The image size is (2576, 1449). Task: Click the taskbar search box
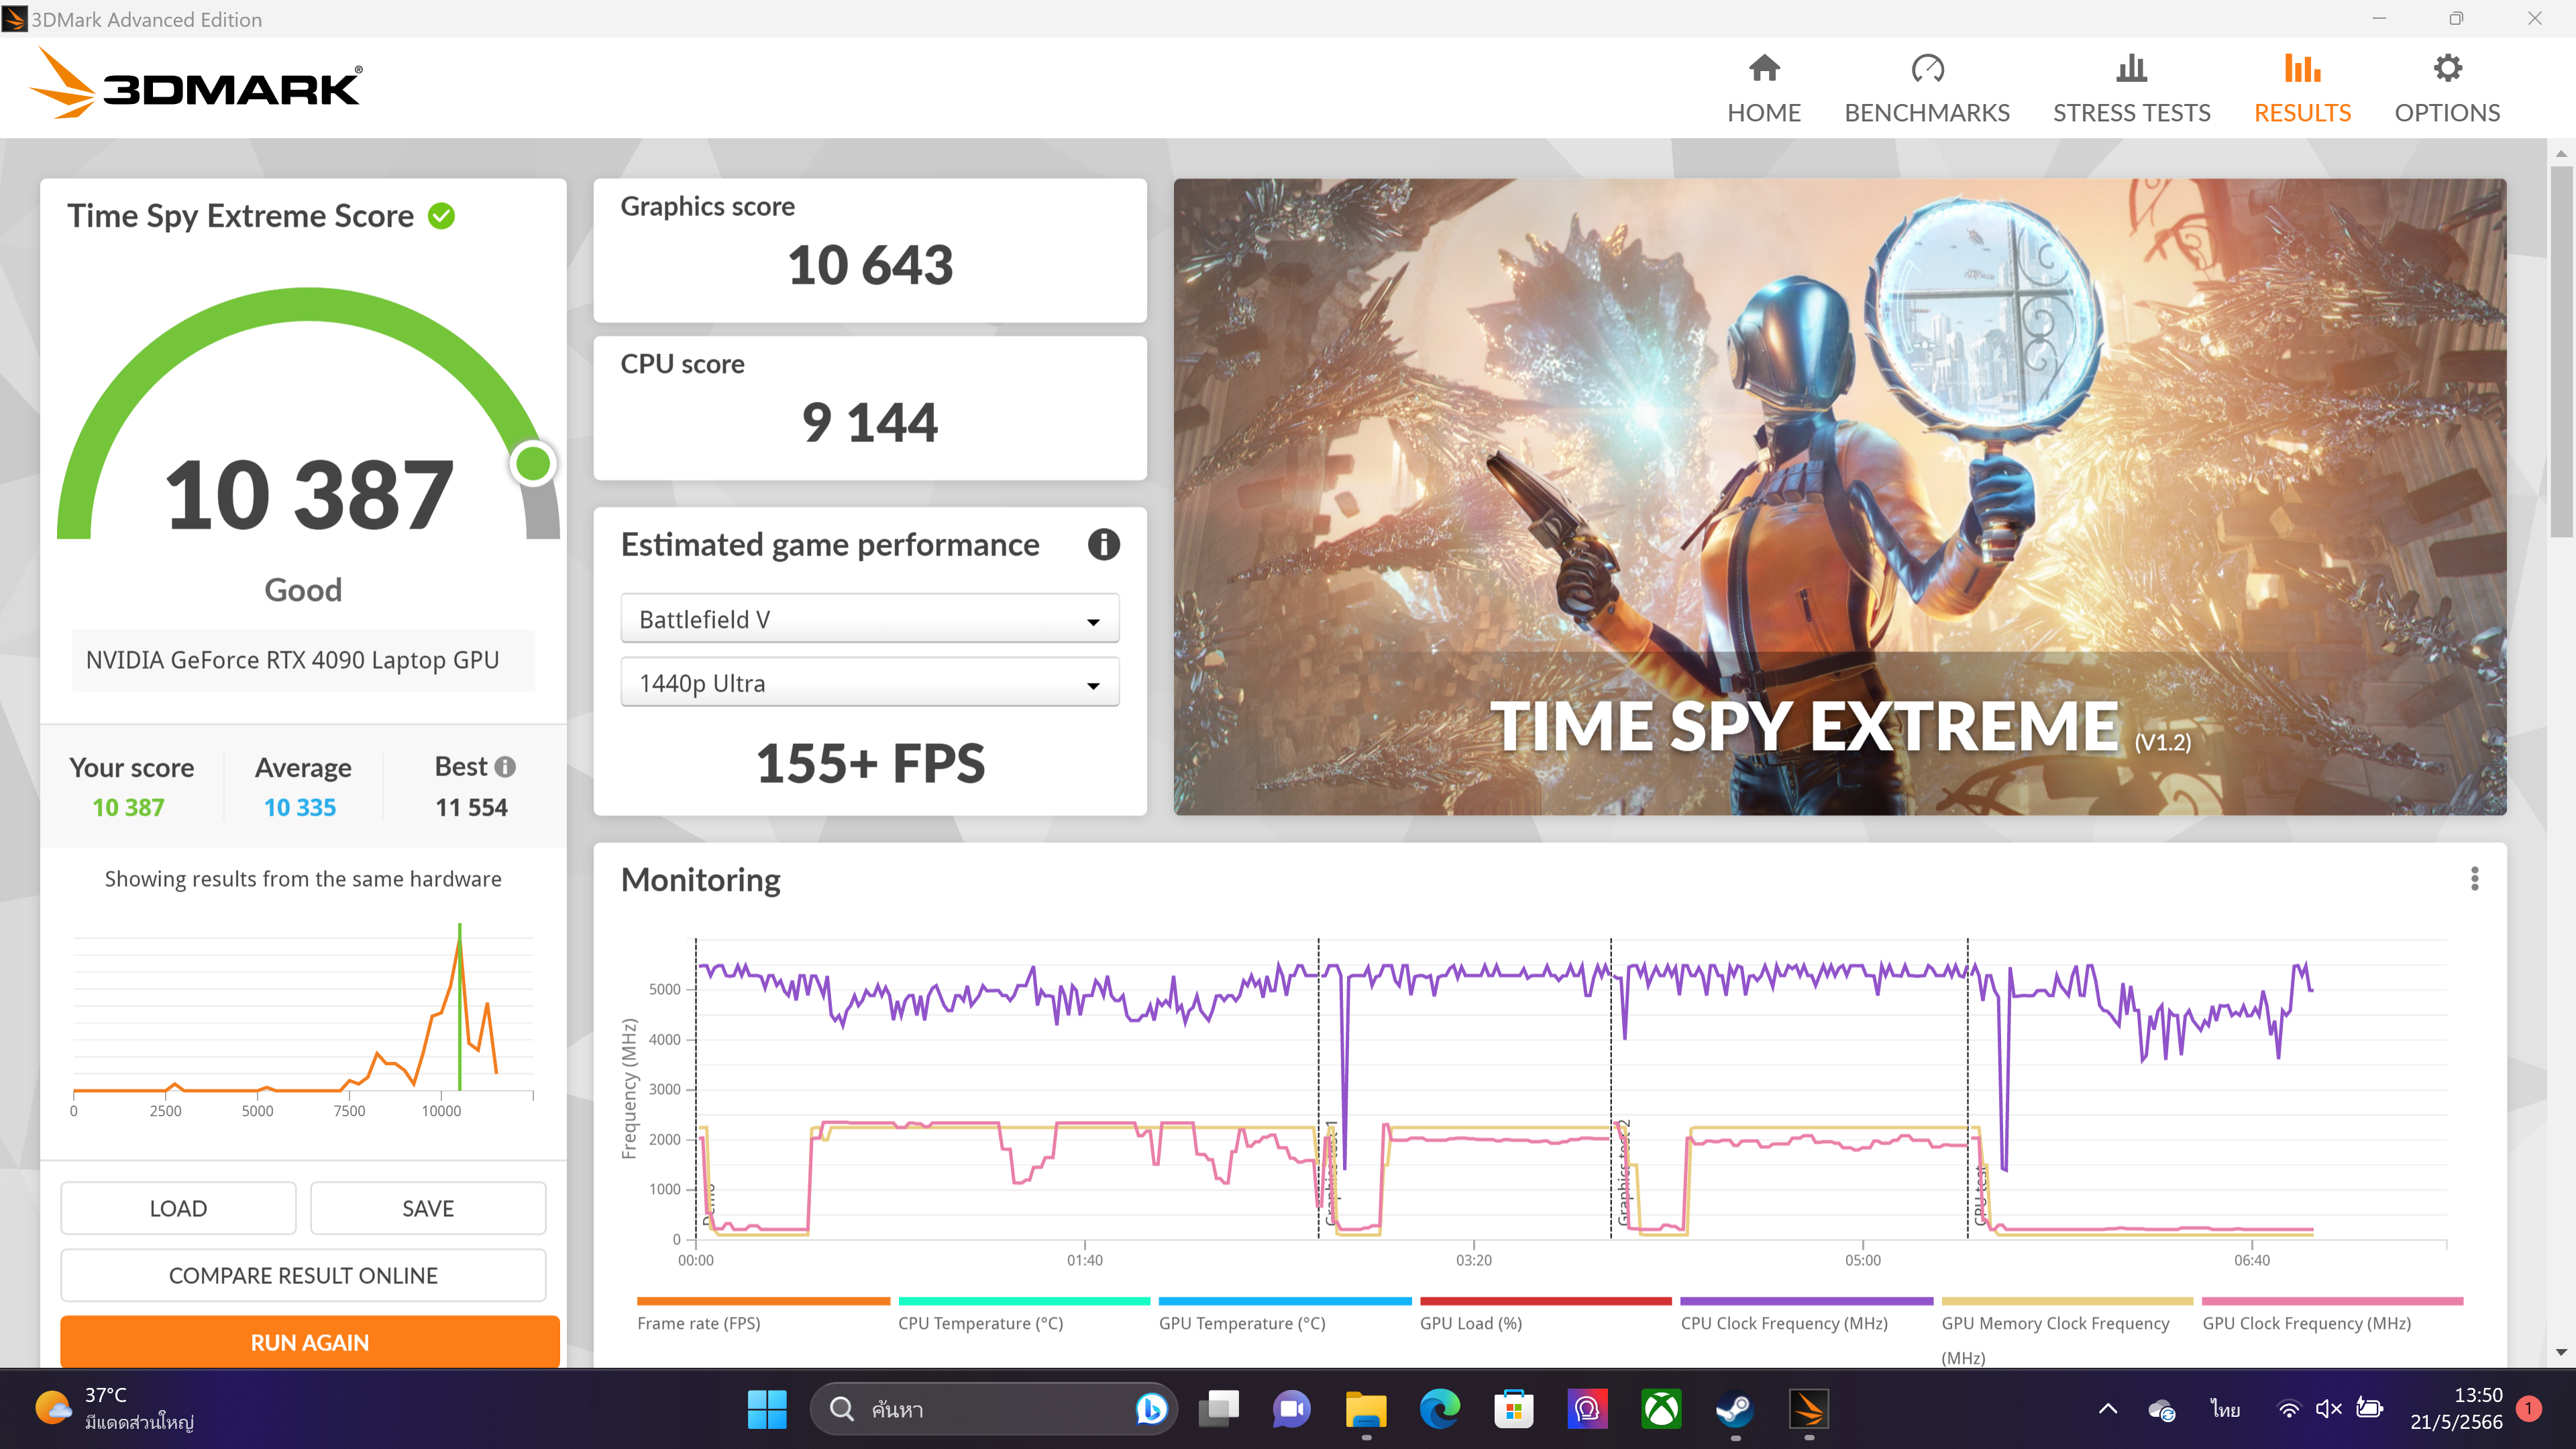993,1409
